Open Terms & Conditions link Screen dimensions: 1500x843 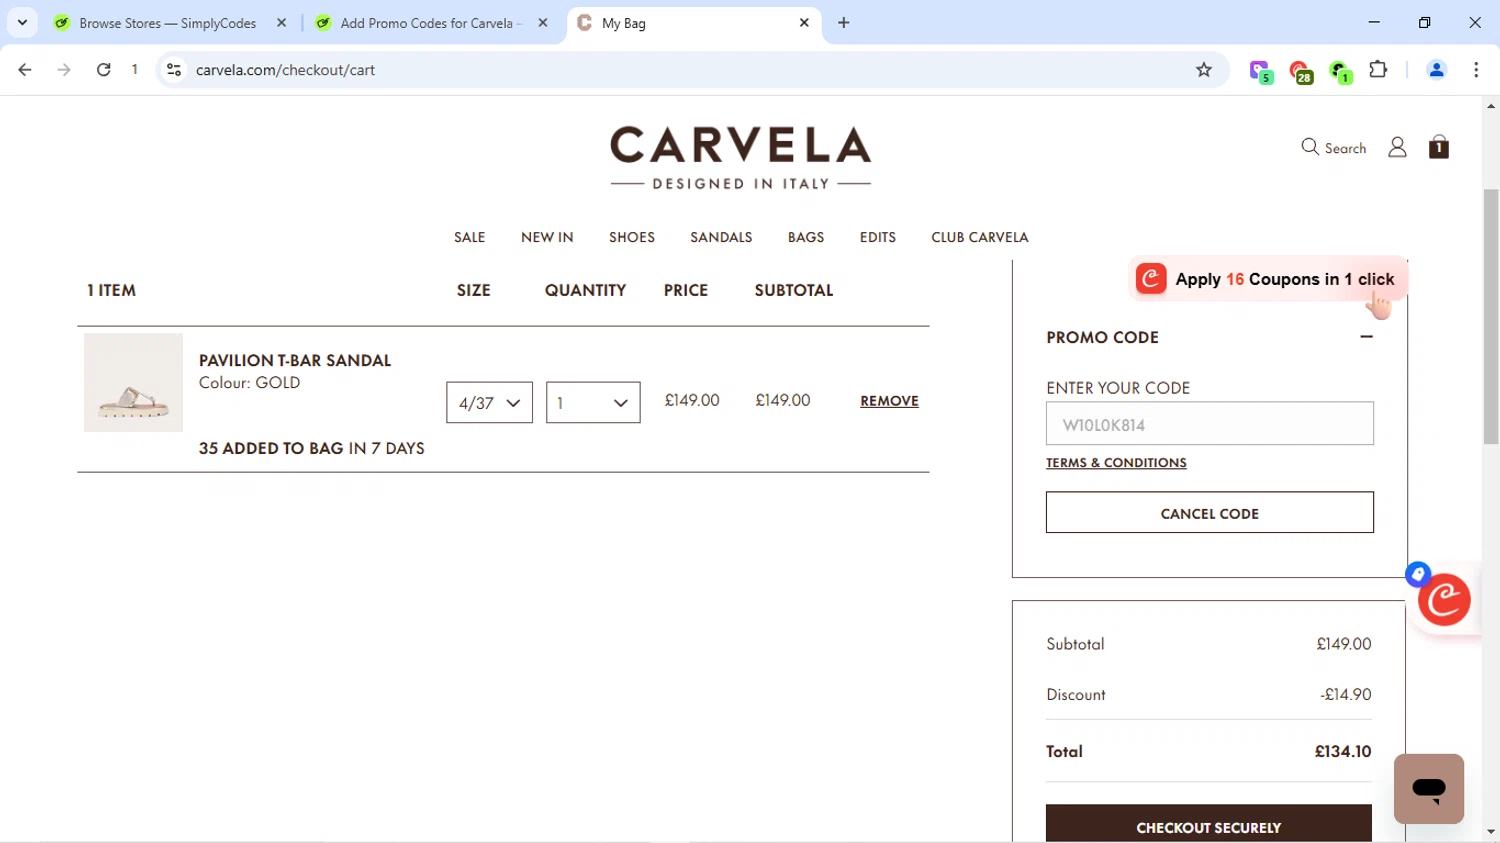1116,463
